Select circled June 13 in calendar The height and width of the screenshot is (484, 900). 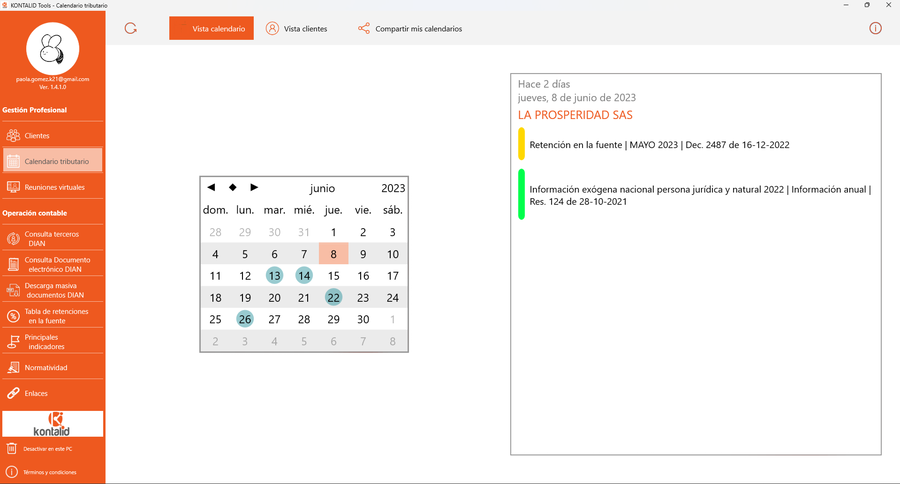click(274, 276)
